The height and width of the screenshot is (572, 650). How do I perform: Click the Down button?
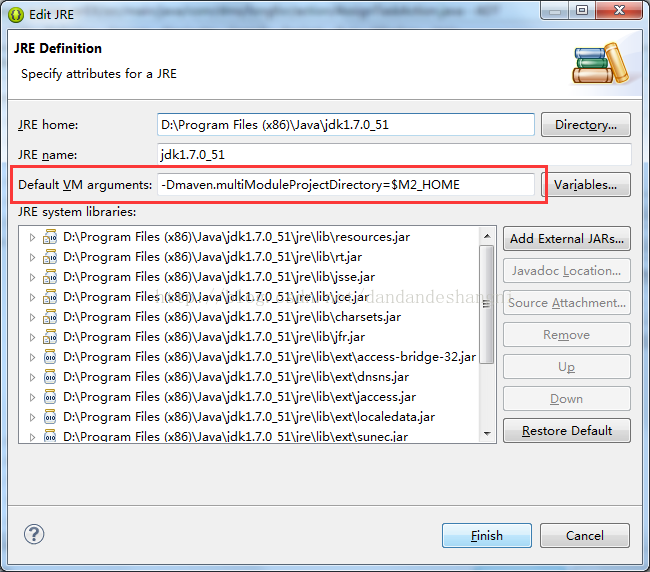click(567, 399)
